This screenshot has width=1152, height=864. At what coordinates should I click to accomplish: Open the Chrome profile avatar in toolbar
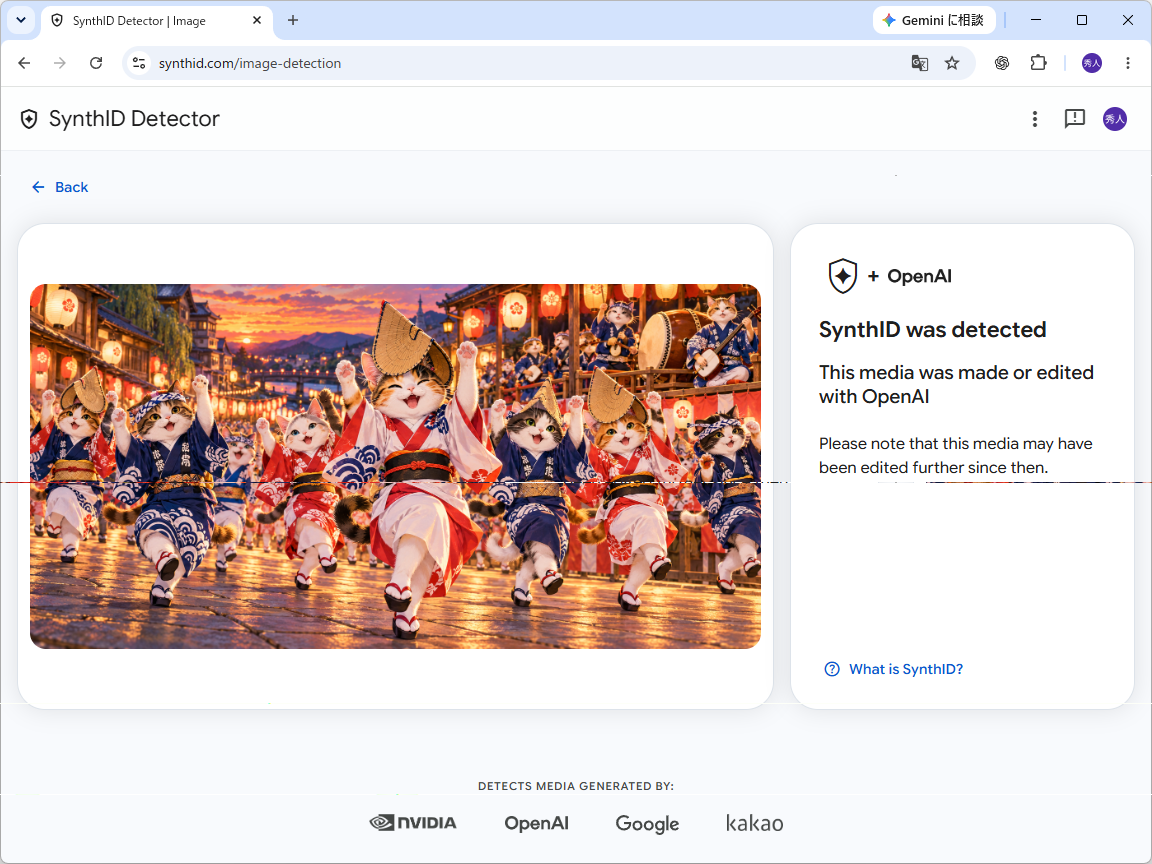[x=1092, y=63]
